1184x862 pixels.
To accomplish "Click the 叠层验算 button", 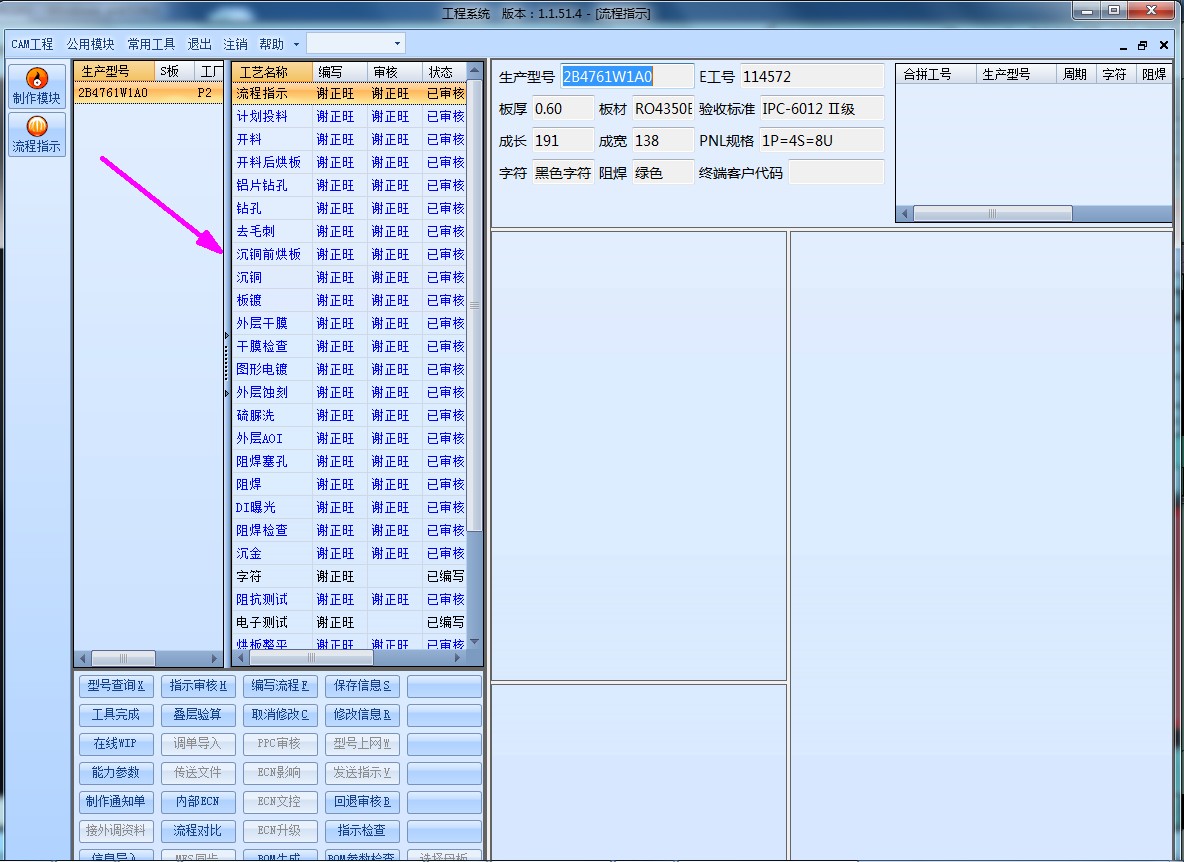I will coord(198,714).
